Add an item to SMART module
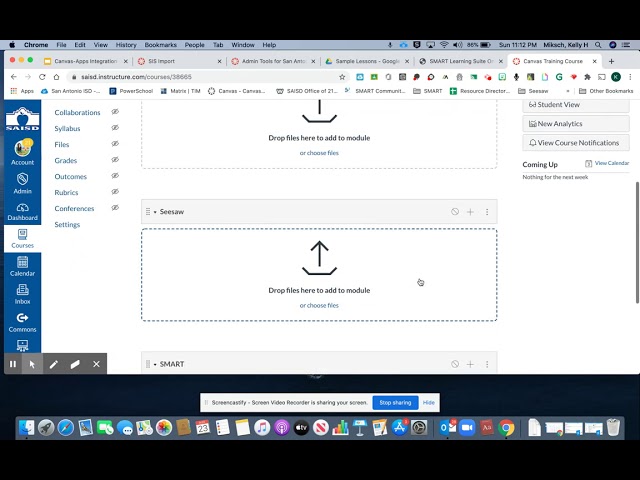Image resolution: width=640 pixels, height=480 pixels. (470, 364)
